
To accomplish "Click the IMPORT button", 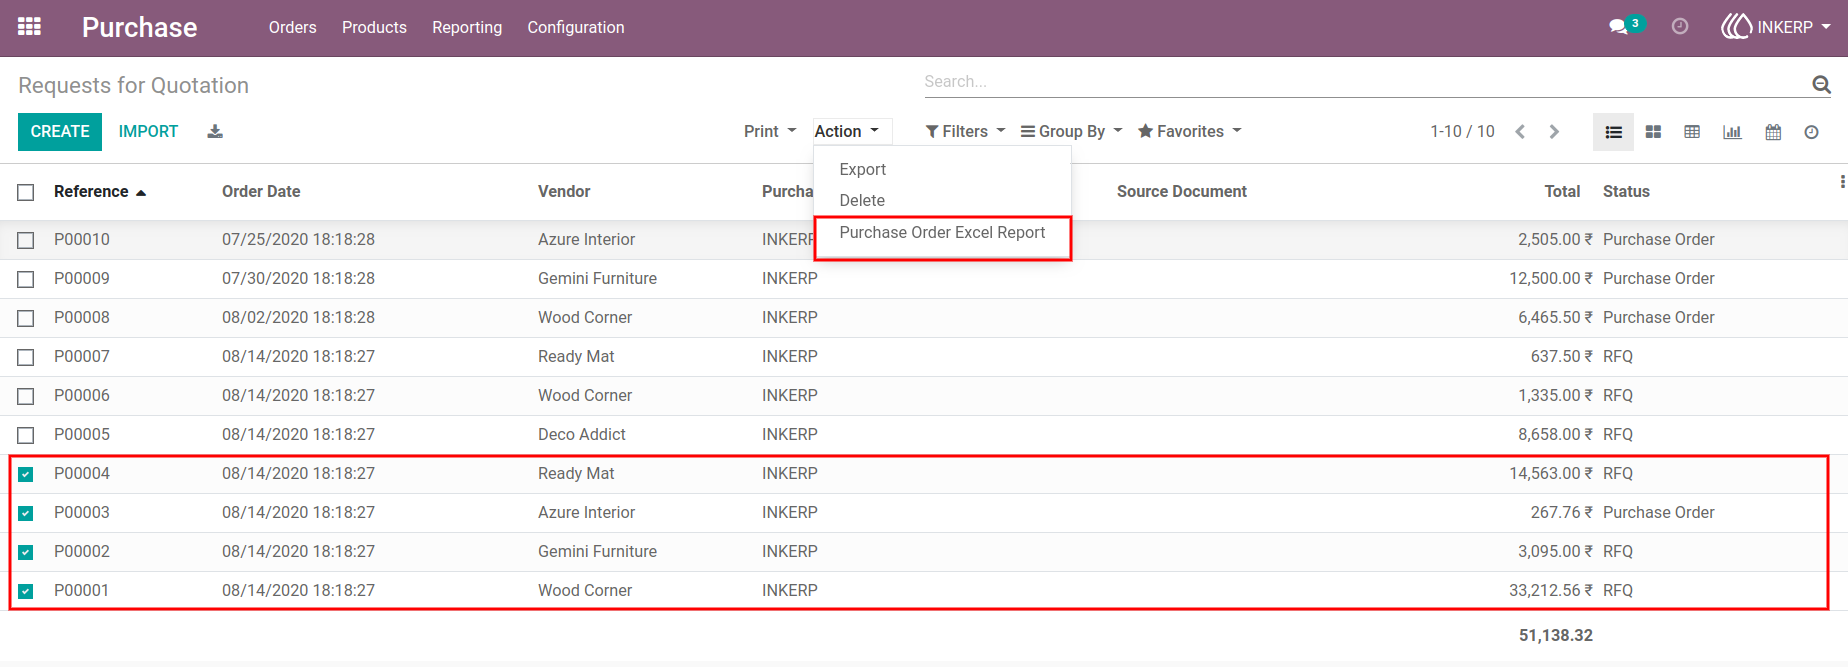I will click(x=148, y=131).
